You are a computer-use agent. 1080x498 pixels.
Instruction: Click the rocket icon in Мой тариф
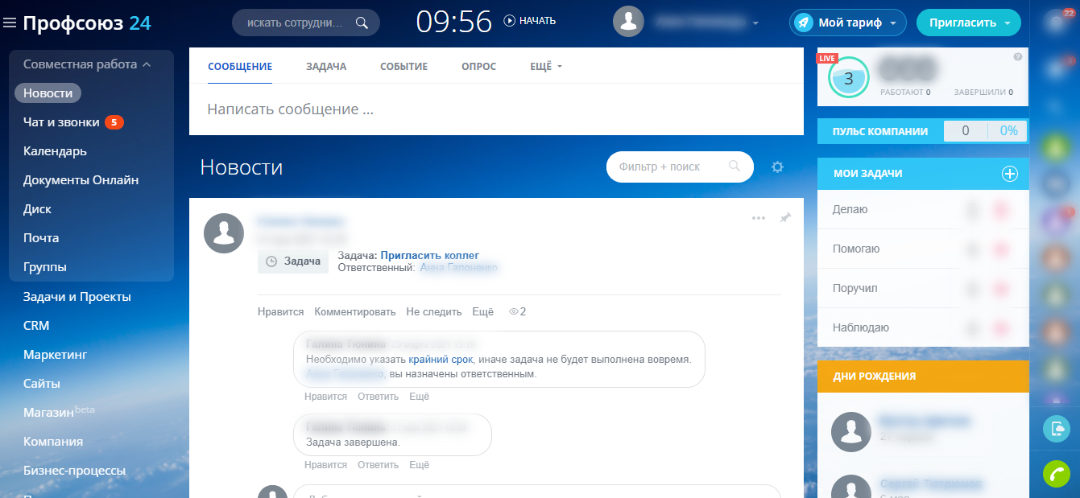[802, 23]
